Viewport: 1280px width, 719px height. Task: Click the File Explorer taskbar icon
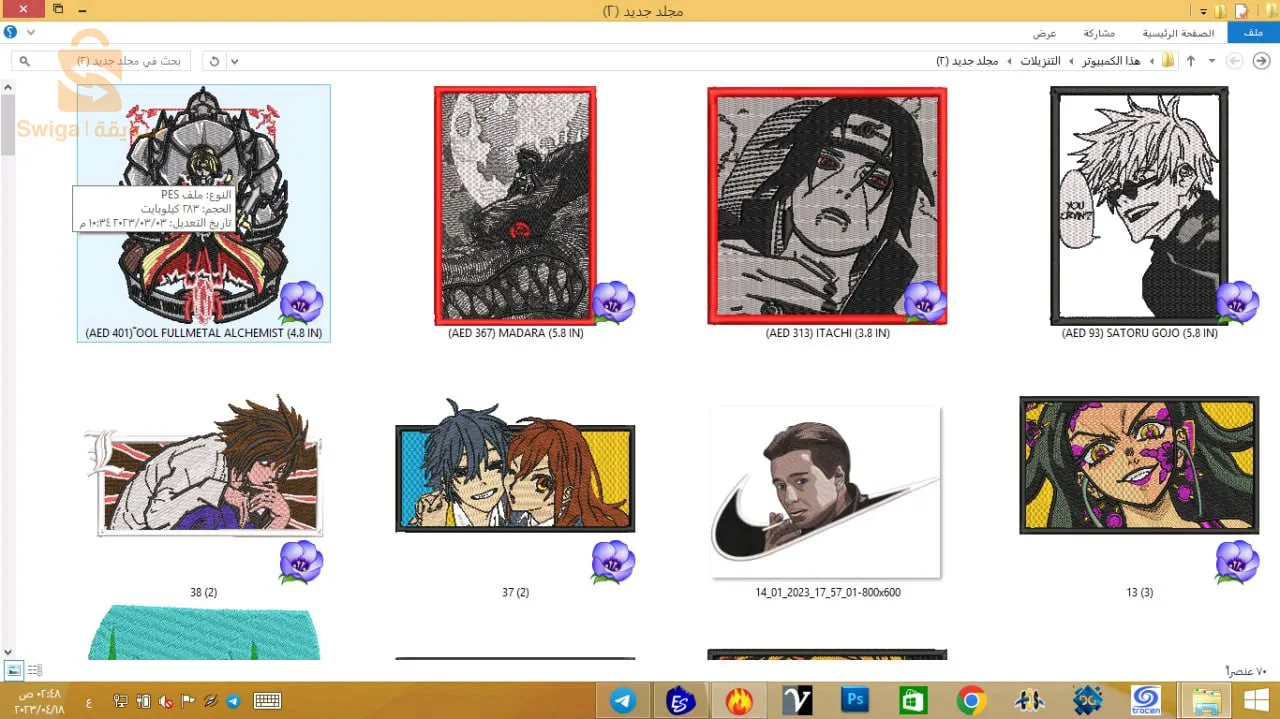(x=1205, y=700)
